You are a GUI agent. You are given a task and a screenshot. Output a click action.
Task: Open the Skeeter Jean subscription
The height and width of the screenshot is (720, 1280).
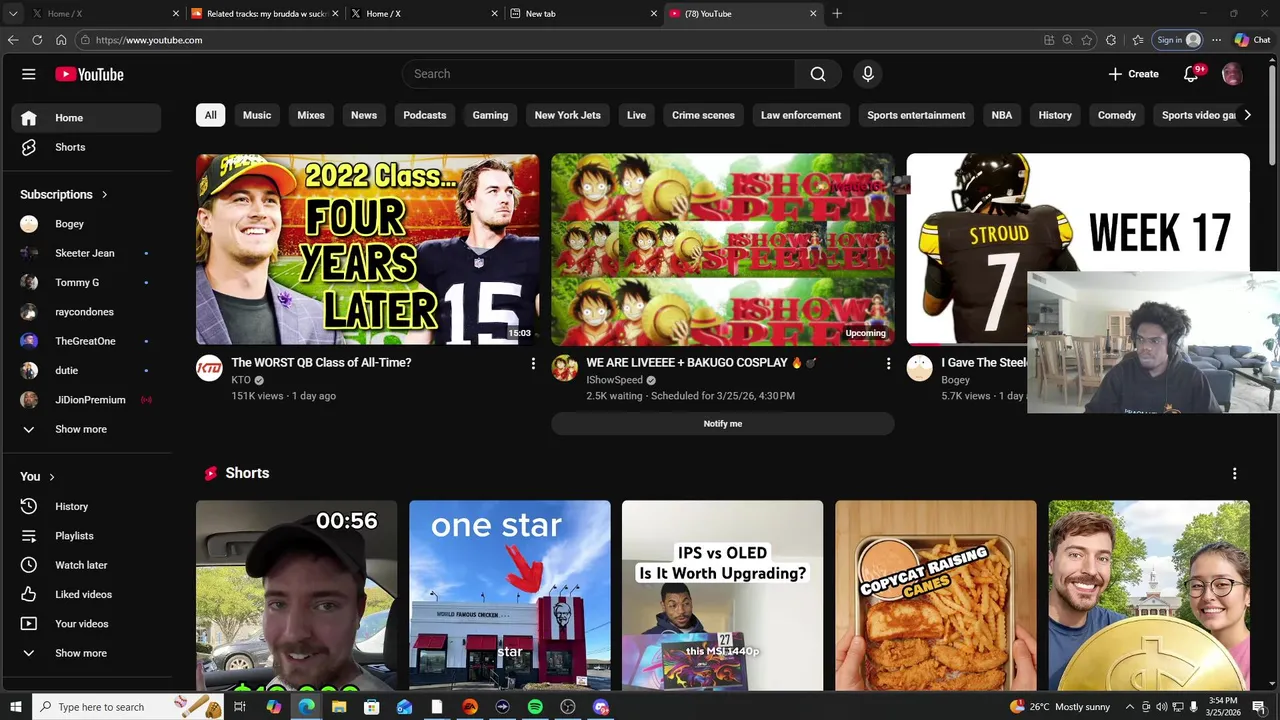(x=86, y=253)
